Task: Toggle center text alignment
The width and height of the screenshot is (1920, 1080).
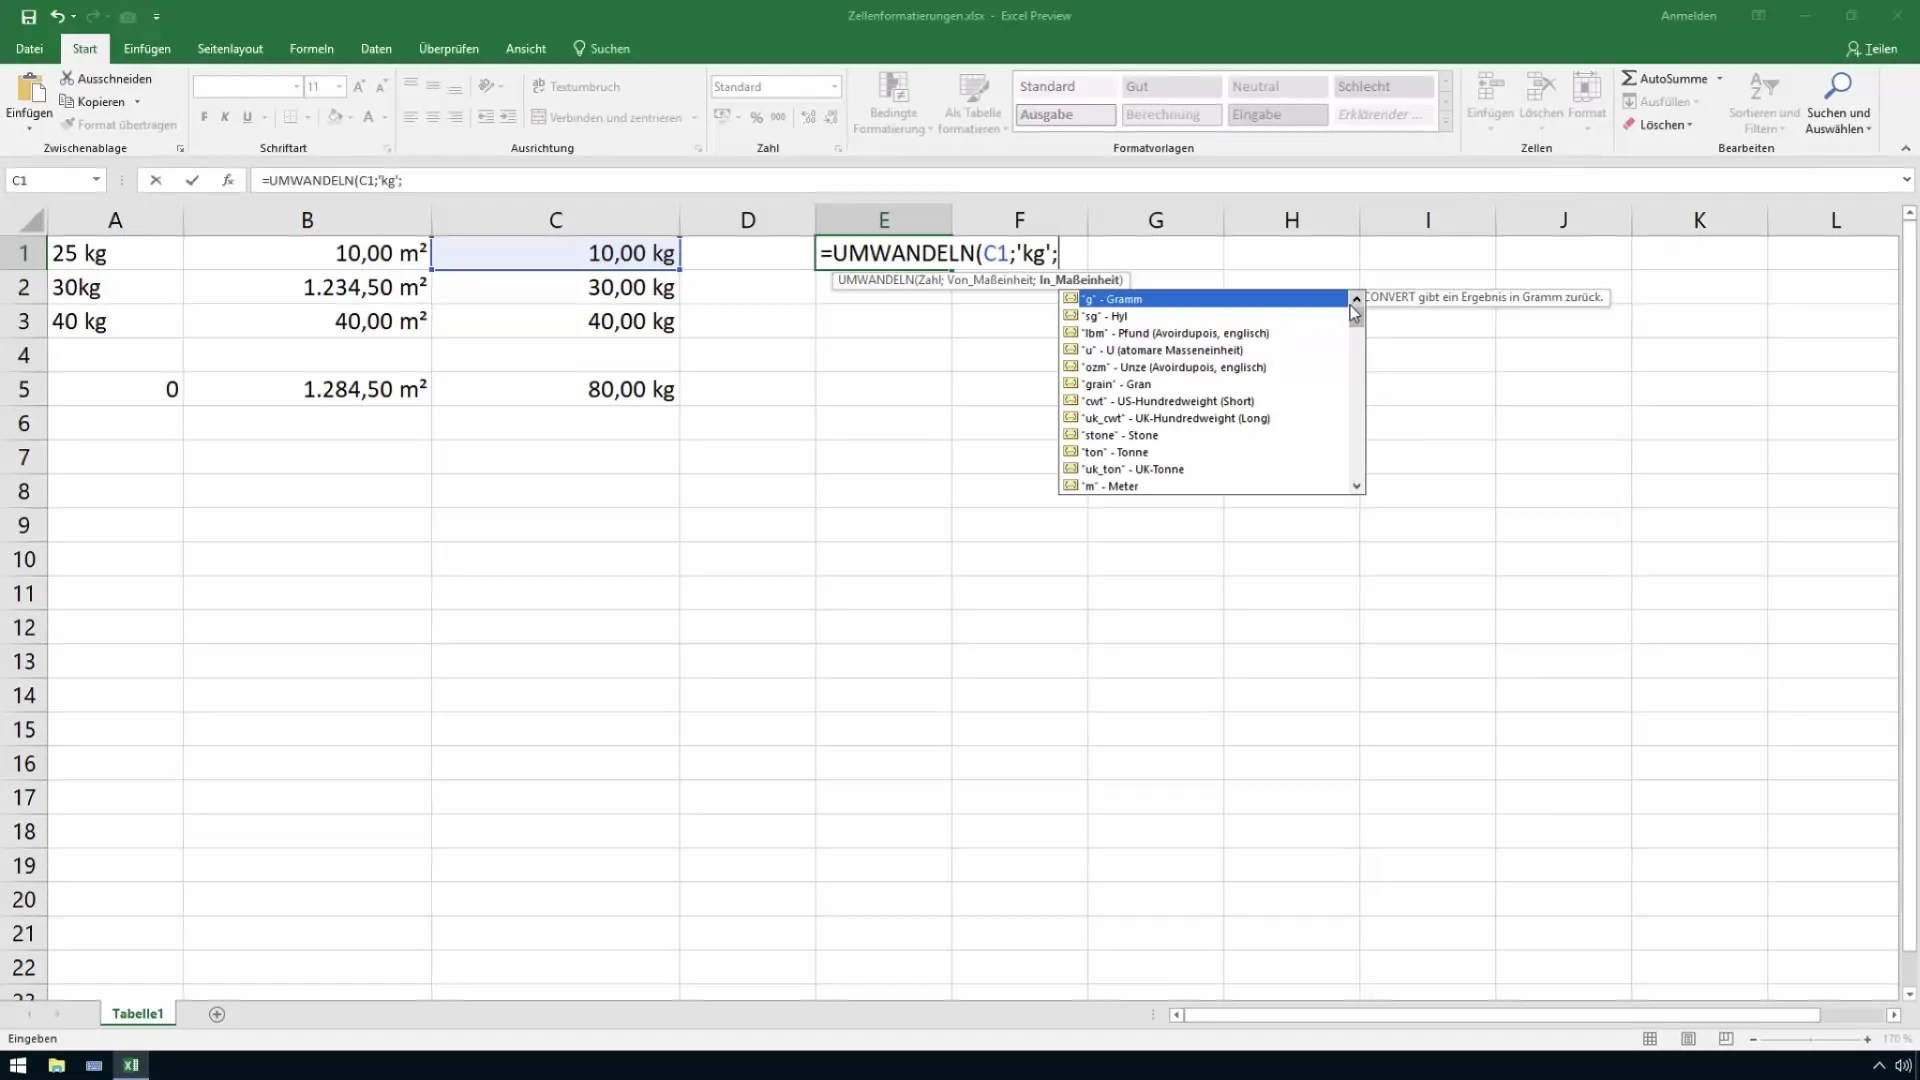Action: coord(433,117)
